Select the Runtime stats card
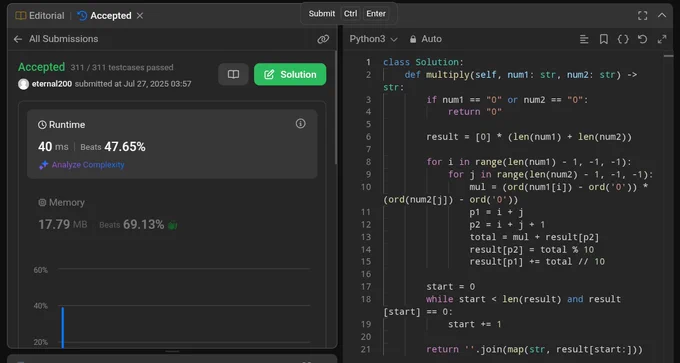Image resolution: width=680 pixels, height=363 pixels. coord(172,144)
